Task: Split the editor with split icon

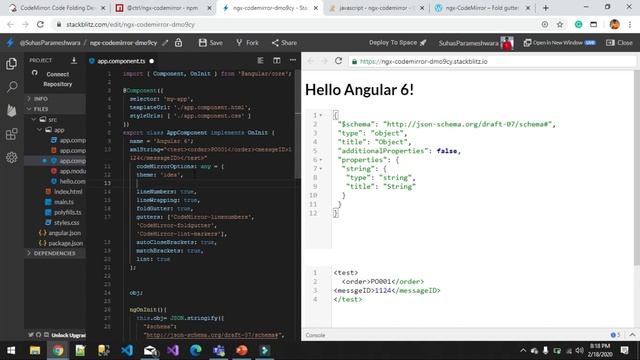Action: click(x=277, y=60)
